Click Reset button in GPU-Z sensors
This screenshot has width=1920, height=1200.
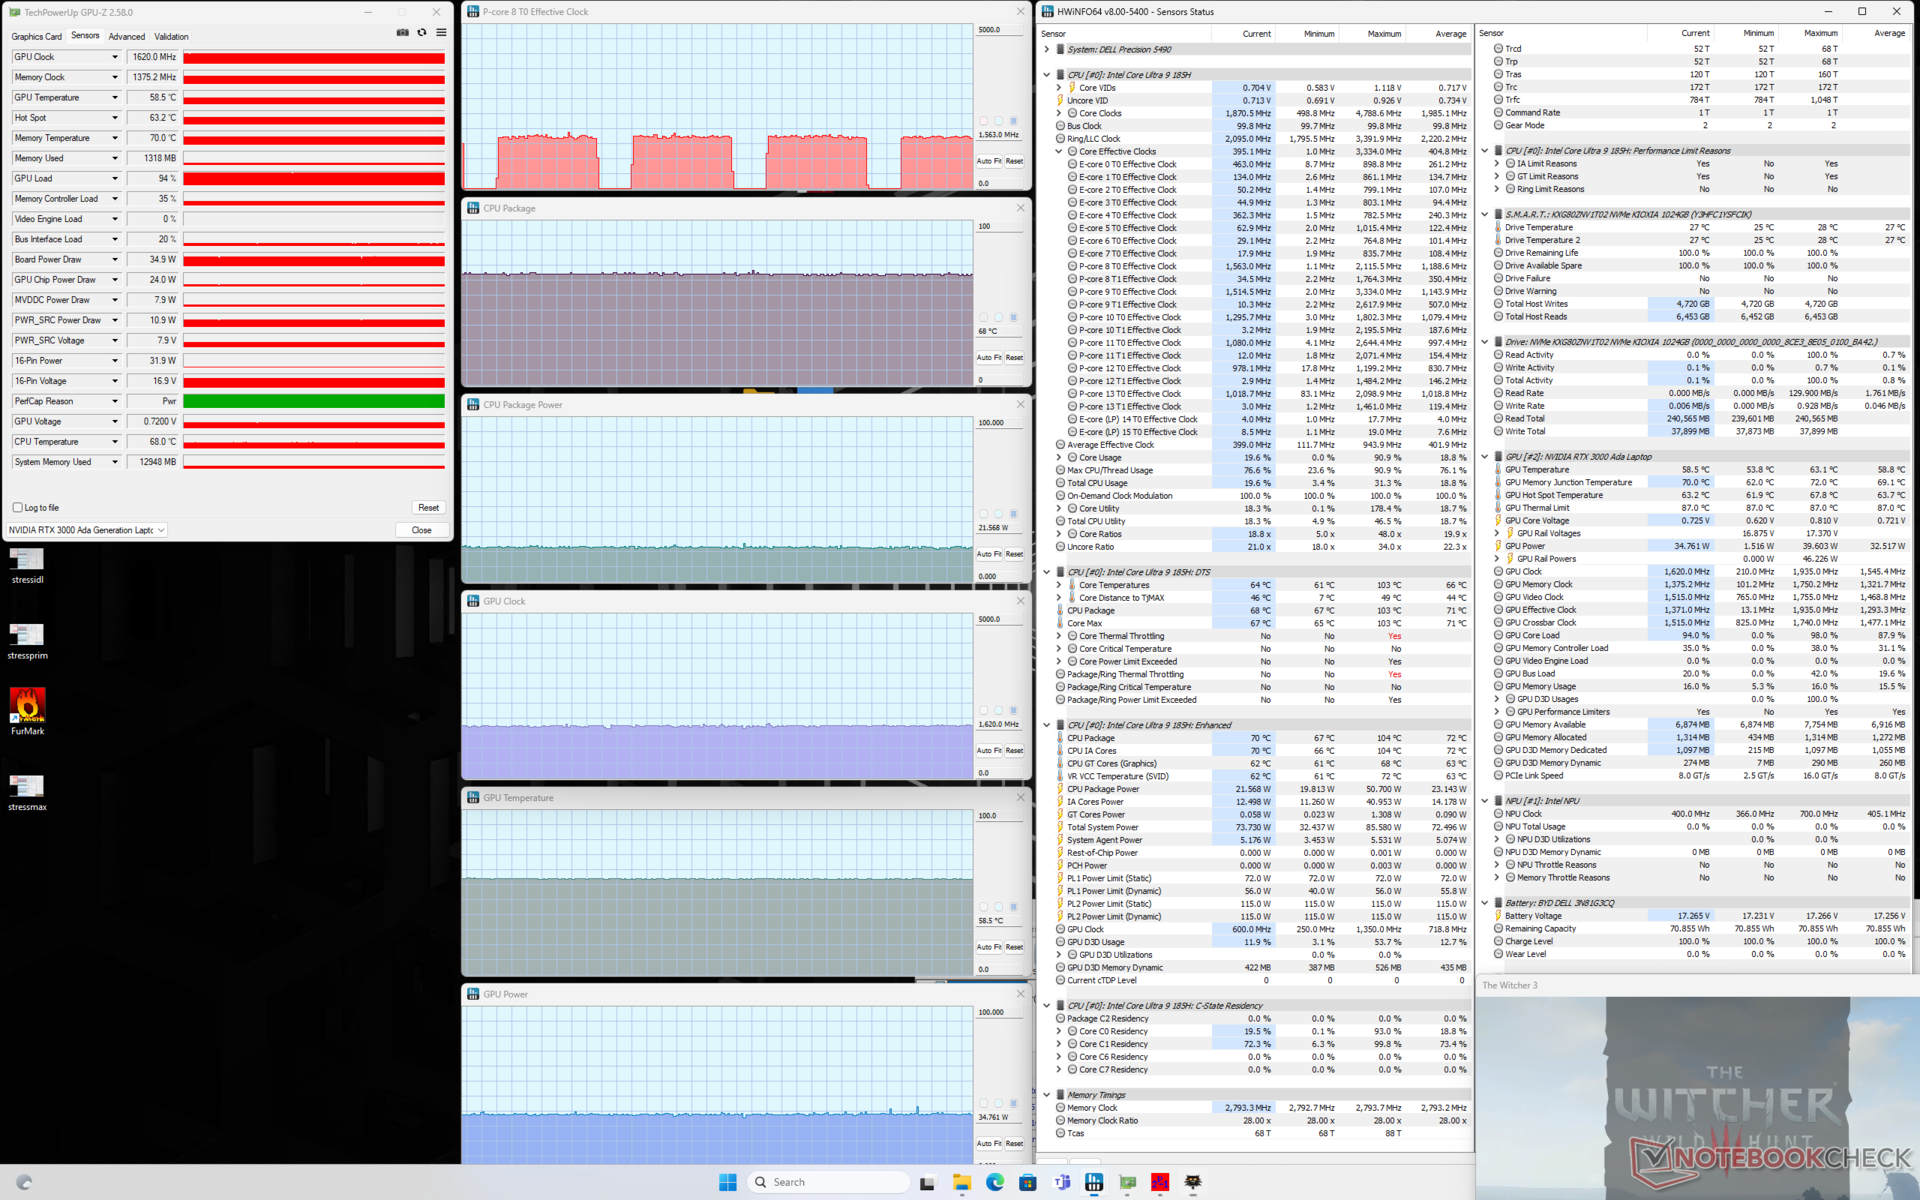(428, 508)
